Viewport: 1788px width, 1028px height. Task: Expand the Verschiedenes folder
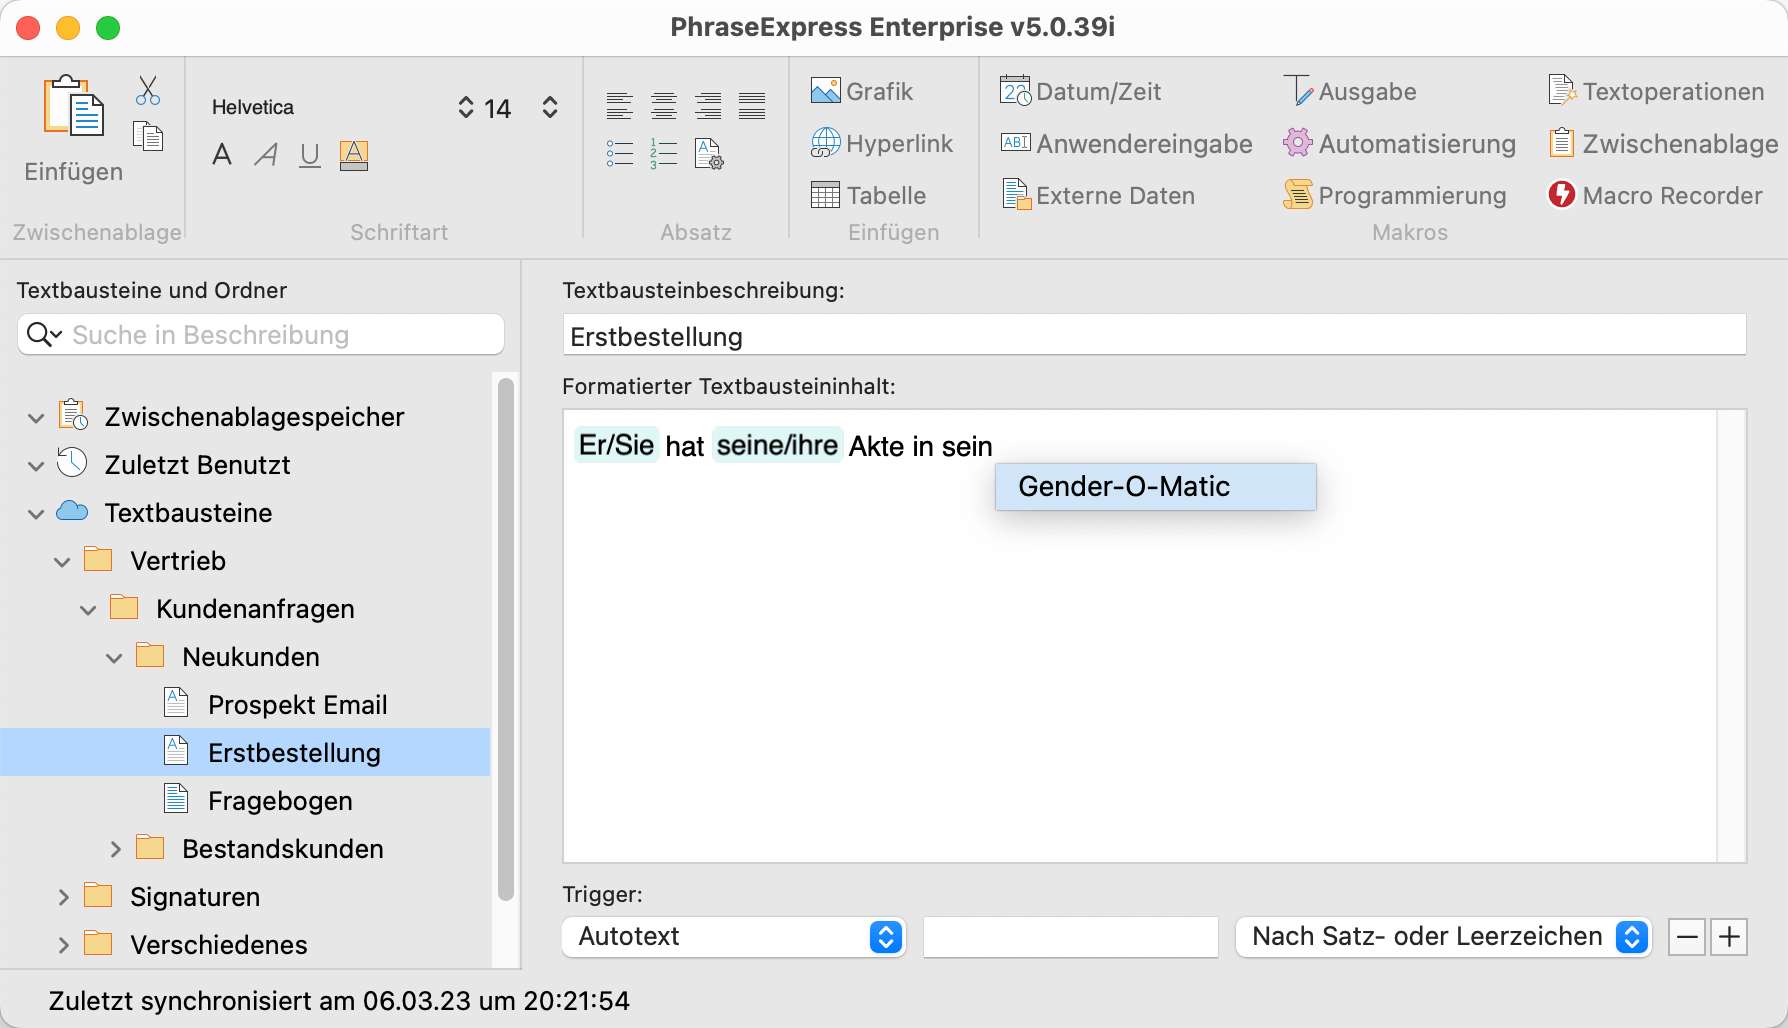click(x=63, y=945)
